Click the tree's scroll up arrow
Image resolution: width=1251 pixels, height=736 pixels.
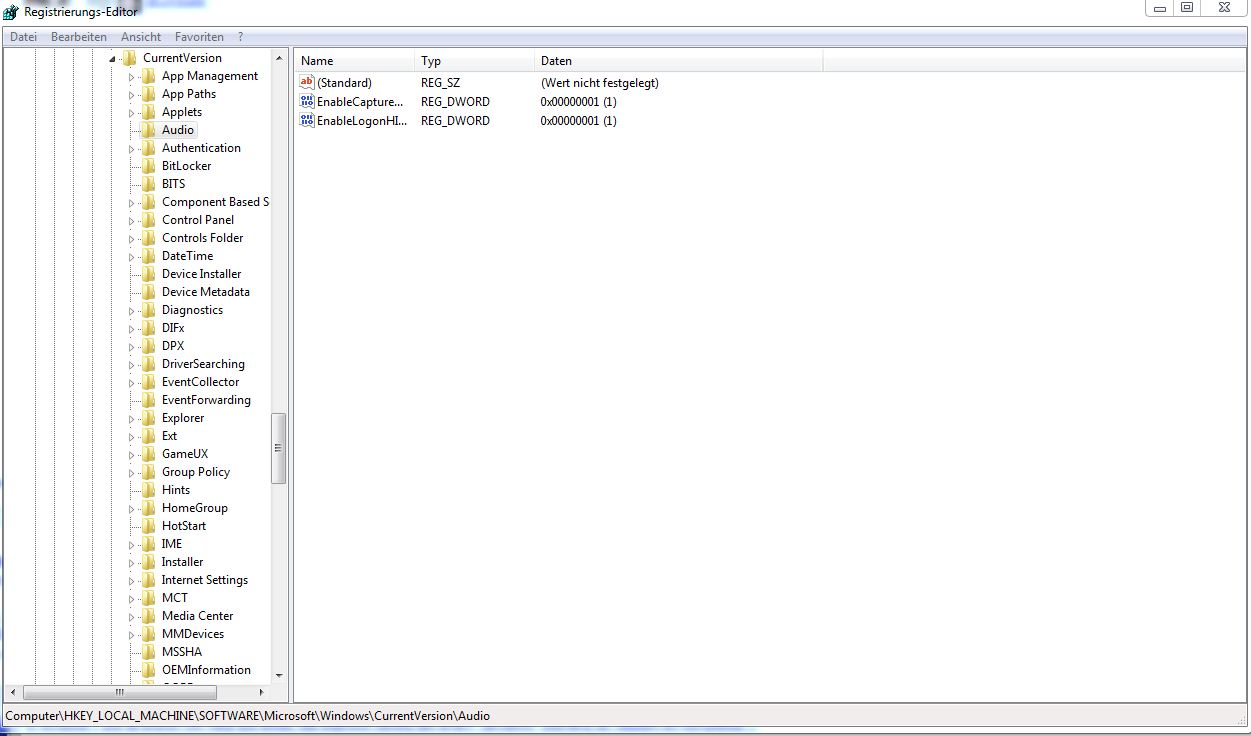(279, 57)
